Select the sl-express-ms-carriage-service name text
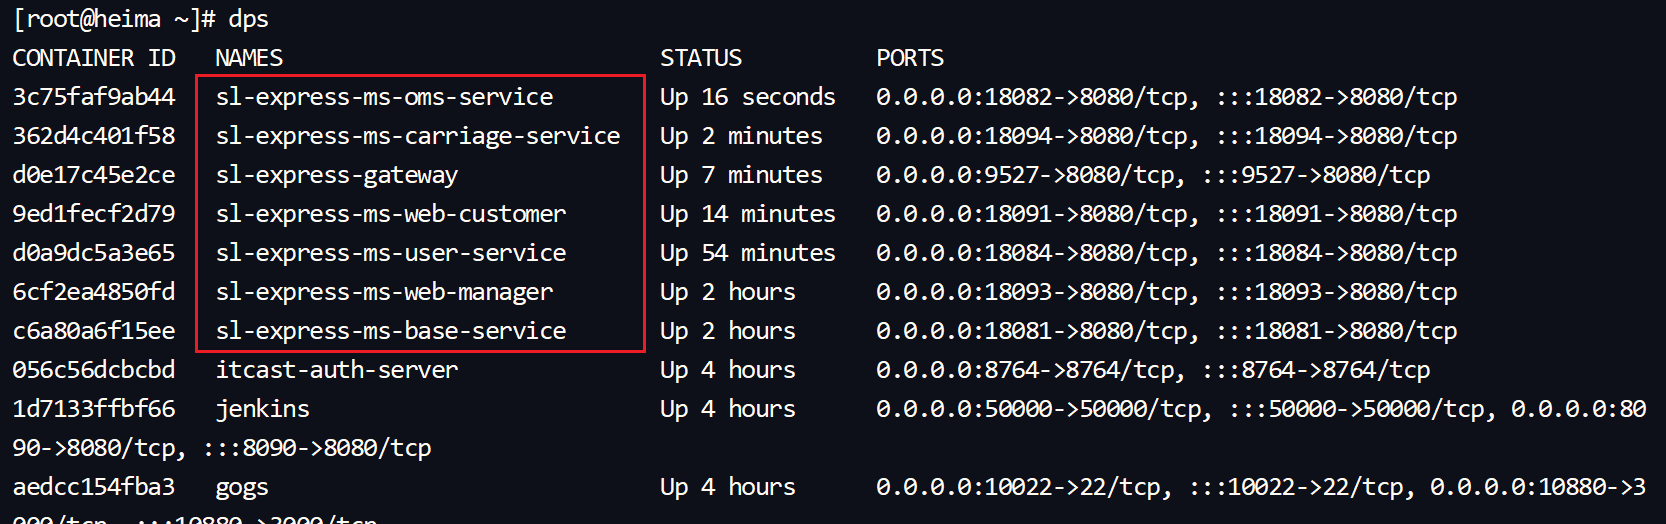Viewport: 1666px width, 524px height. (418, 136)
